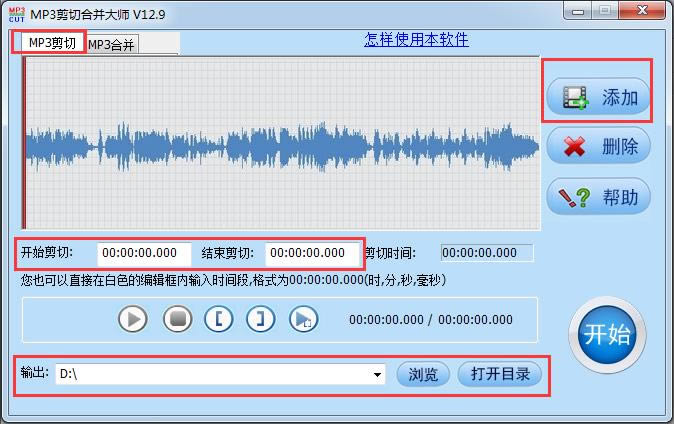This screenshot has width=674, height=424.
Task: Click 打开目录 (Open directory) button
Action: pos(499,374)
